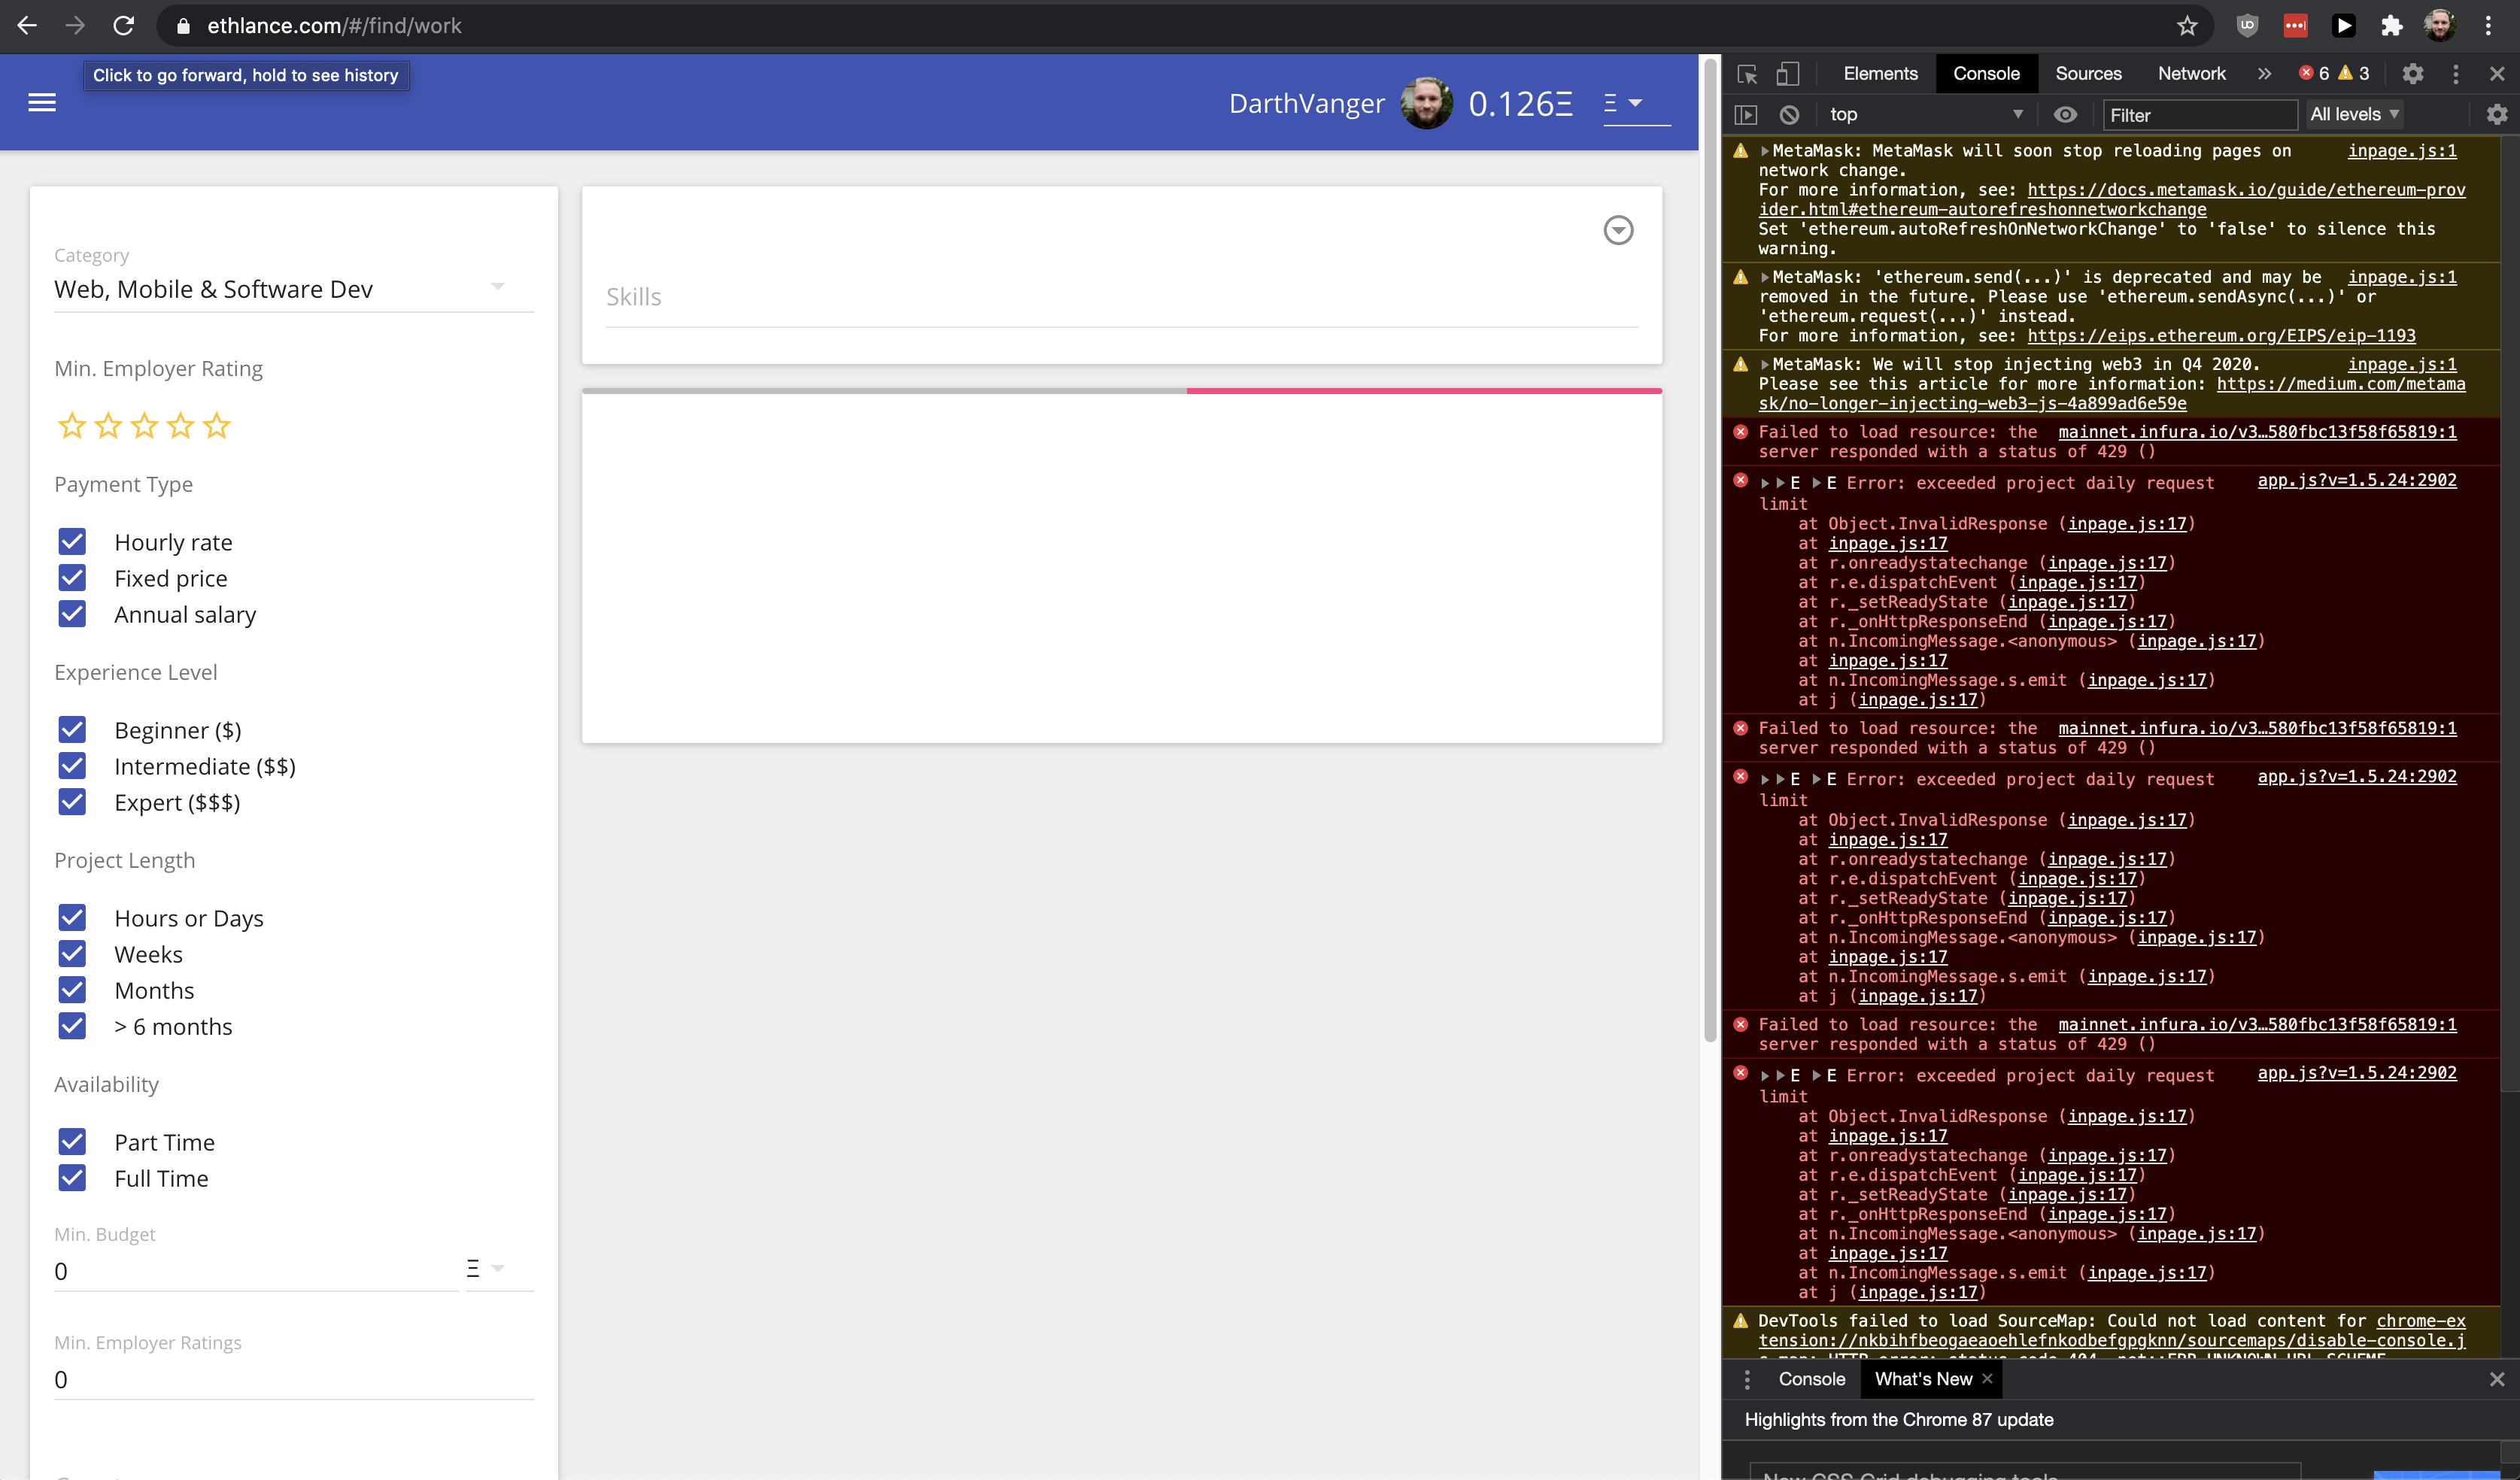Screen dimensions: 2520x1480
Task: Open the eips.ethereum.org EIP-1193 link
Action: [x=2221, y=336]
